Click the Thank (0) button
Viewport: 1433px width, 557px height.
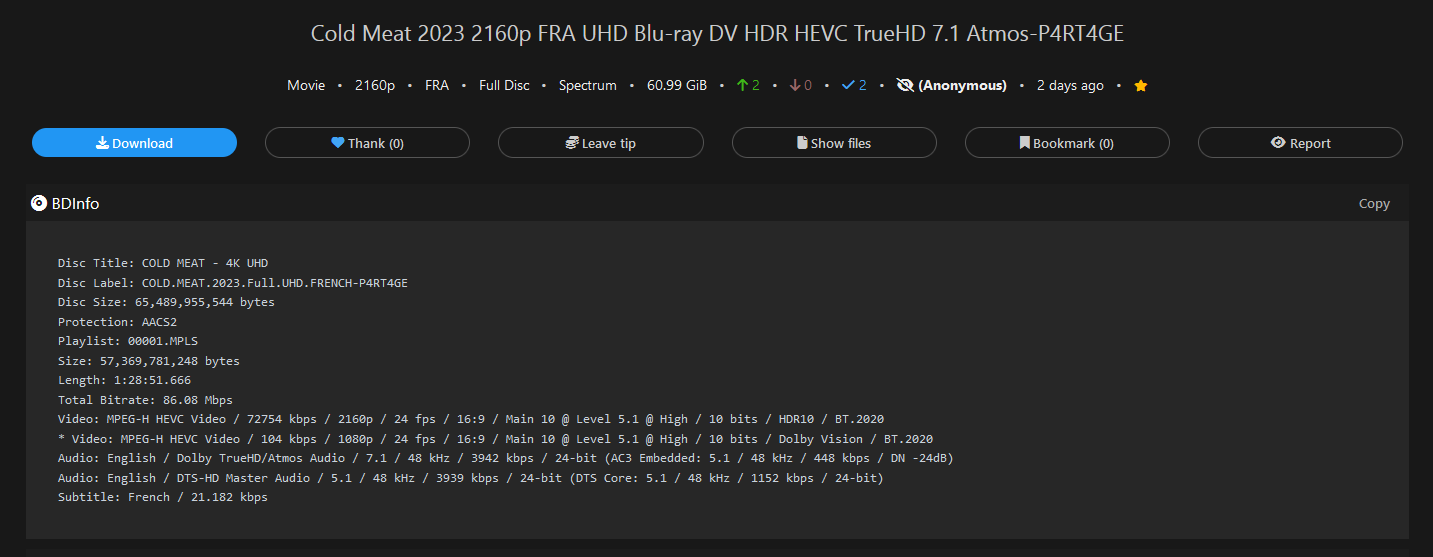tap(367, 143)
